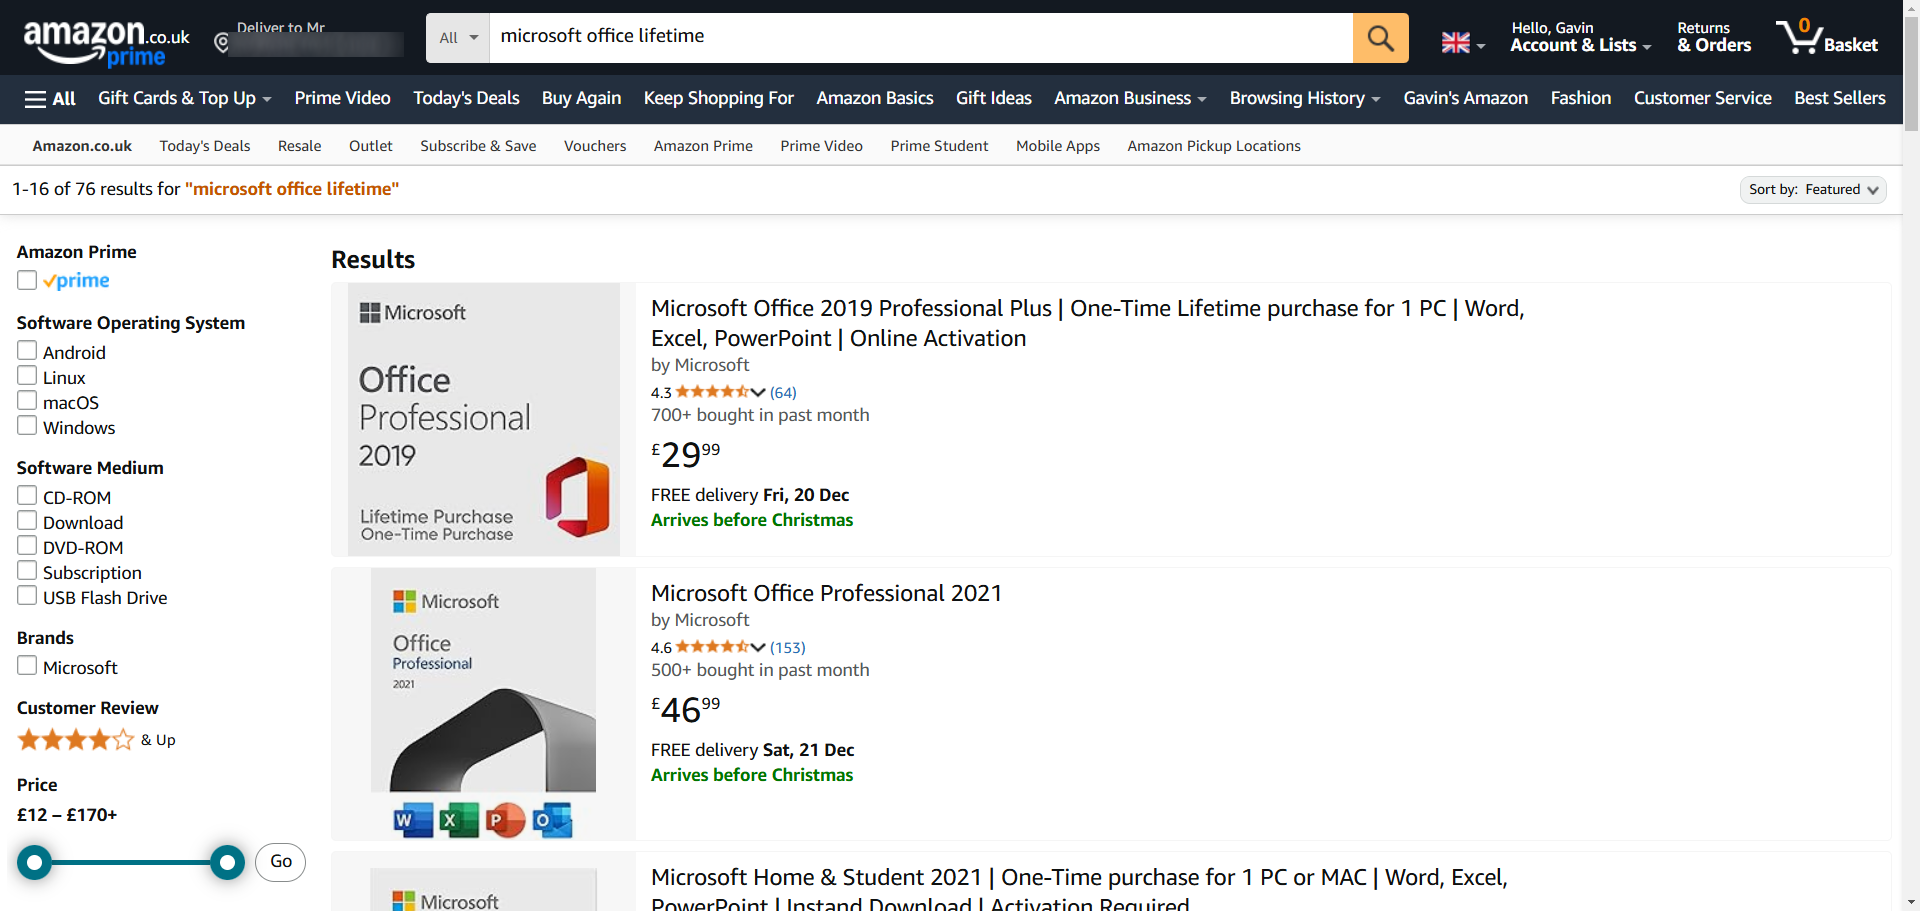This screenshot has width=1920, height=911.
Task: Click the price slider Go button
Action: click(x=280, y=862)
